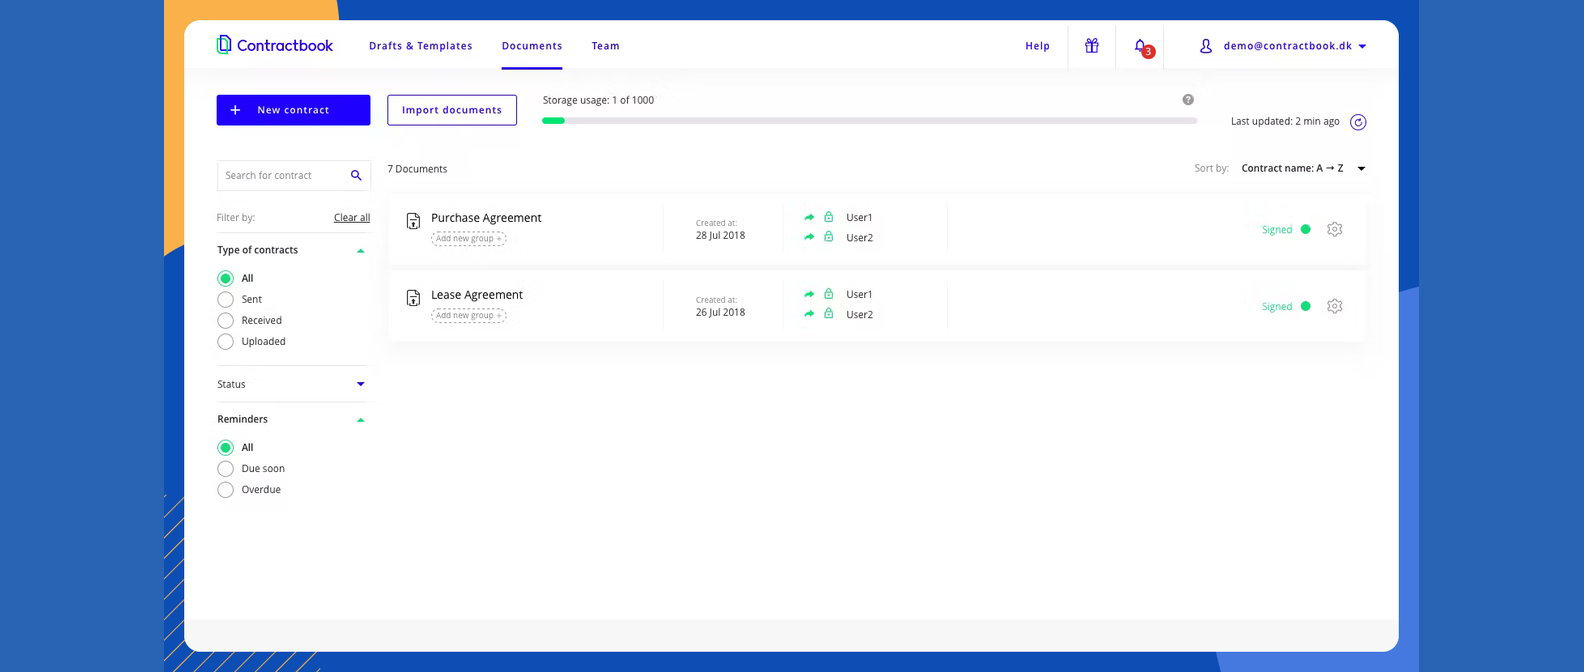This screenshot has width=1584, height=672.
Task: Click the 26 Jul 2018 created date
Action: coord(720,313)
